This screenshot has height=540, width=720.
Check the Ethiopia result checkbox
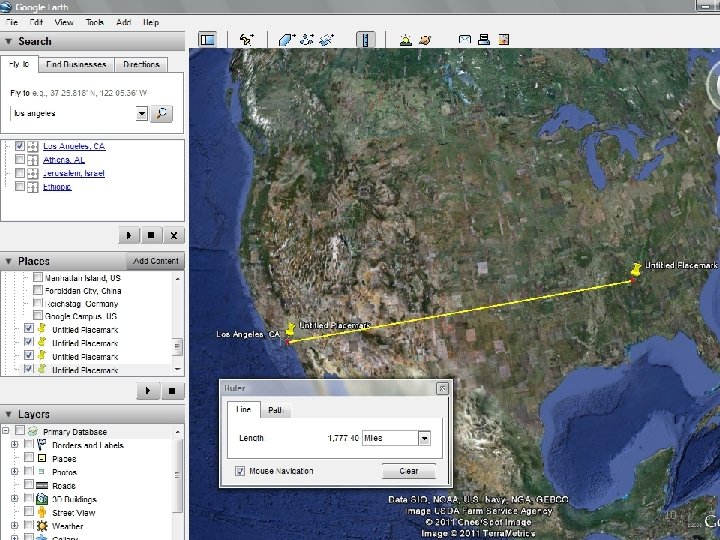click(x=20, y=186)
